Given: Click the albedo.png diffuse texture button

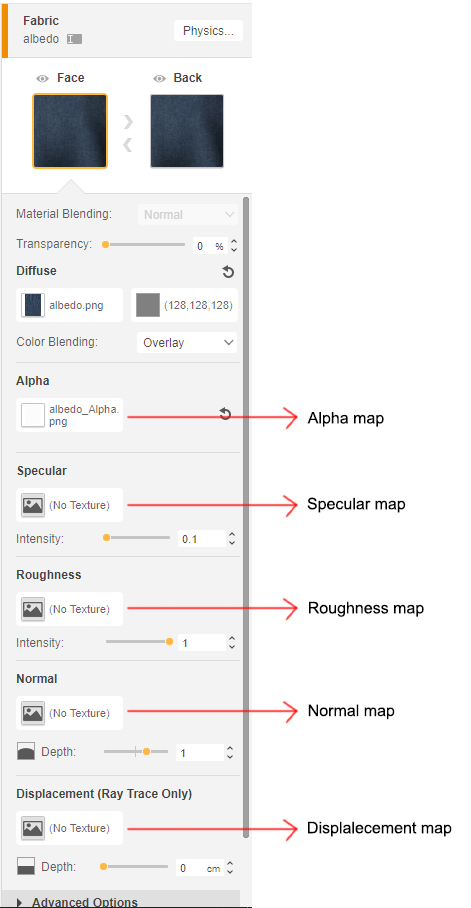Looking at the screenshot, I should point(70,305).
